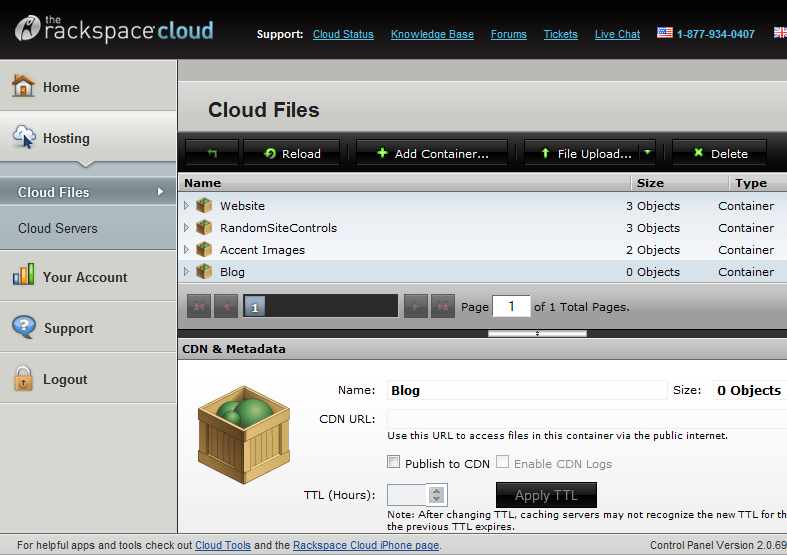Click the panel splitter collapse handle
The height and width of the screenshot is (555, 787).
point(537,333)
